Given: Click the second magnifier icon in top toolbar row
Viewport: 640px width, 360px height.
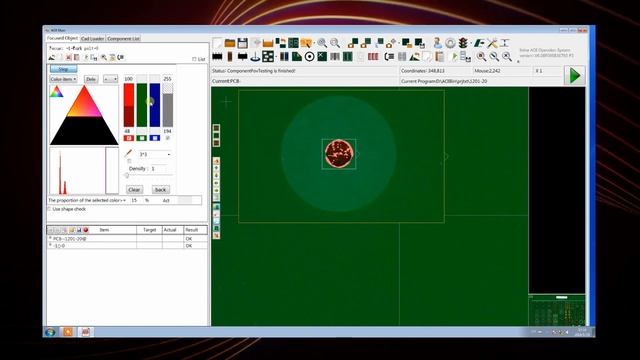Looking at the screenshot, I should 335,43.
